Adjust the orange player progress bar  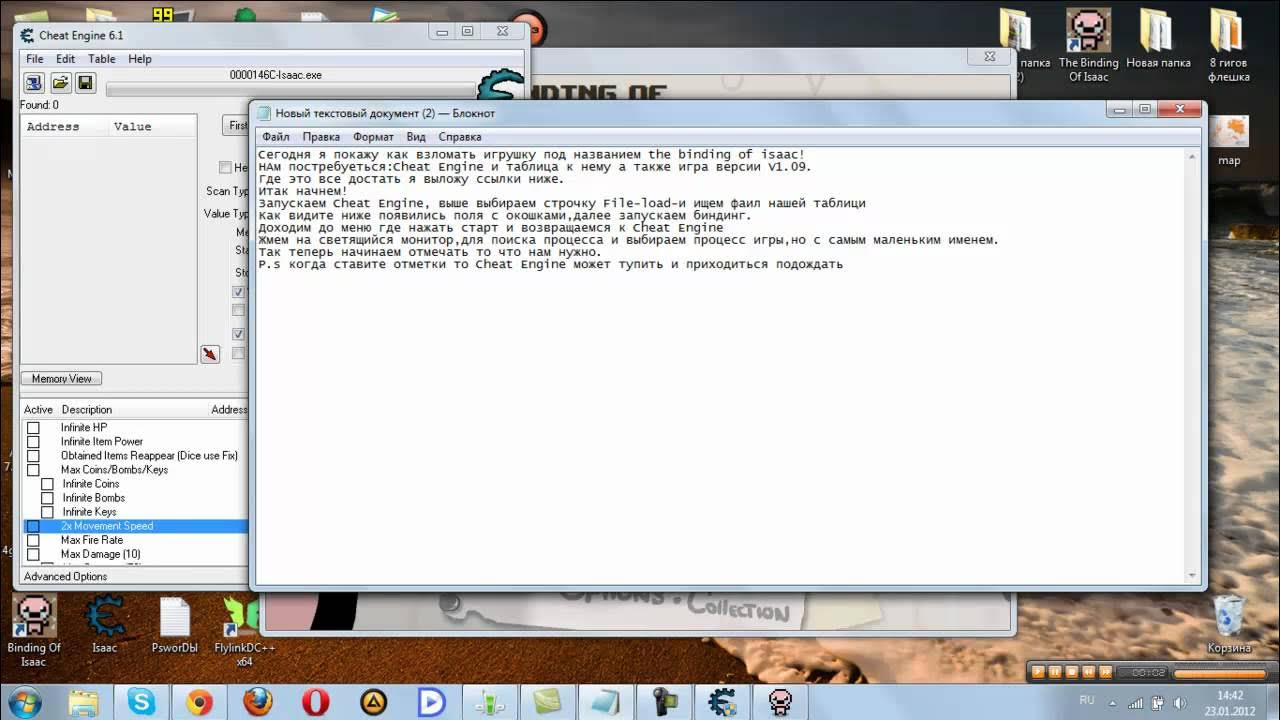[1219, 673]
